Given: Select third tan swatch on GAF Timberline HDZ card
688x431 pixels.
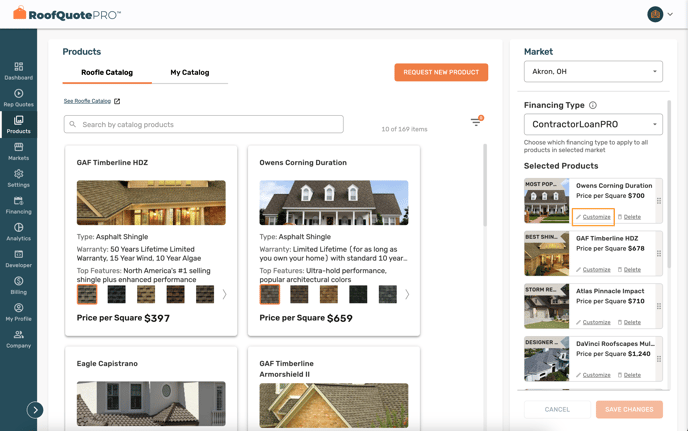Looking at the screenshot, I should tap(146, 294).
